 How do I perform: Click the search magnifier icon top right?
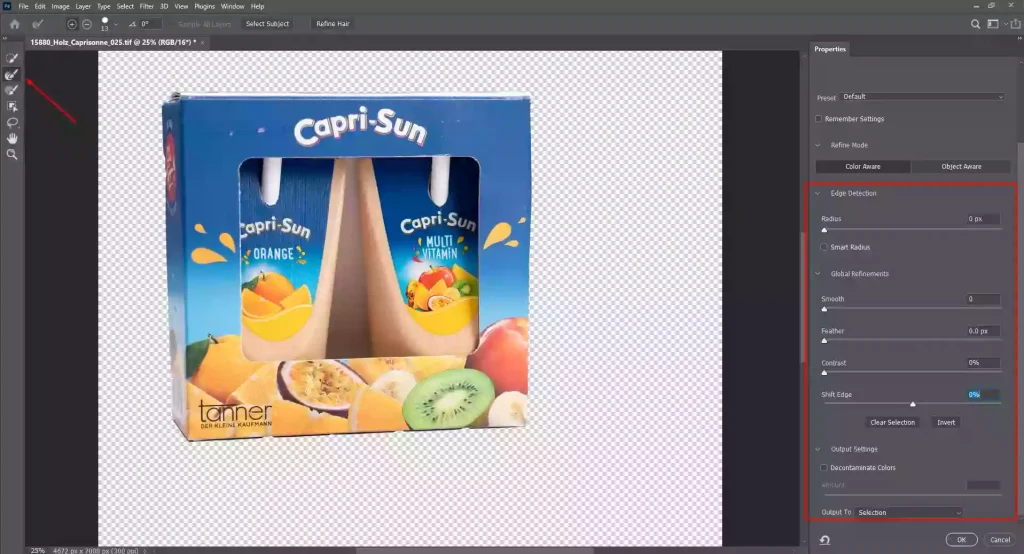point(975,24)
